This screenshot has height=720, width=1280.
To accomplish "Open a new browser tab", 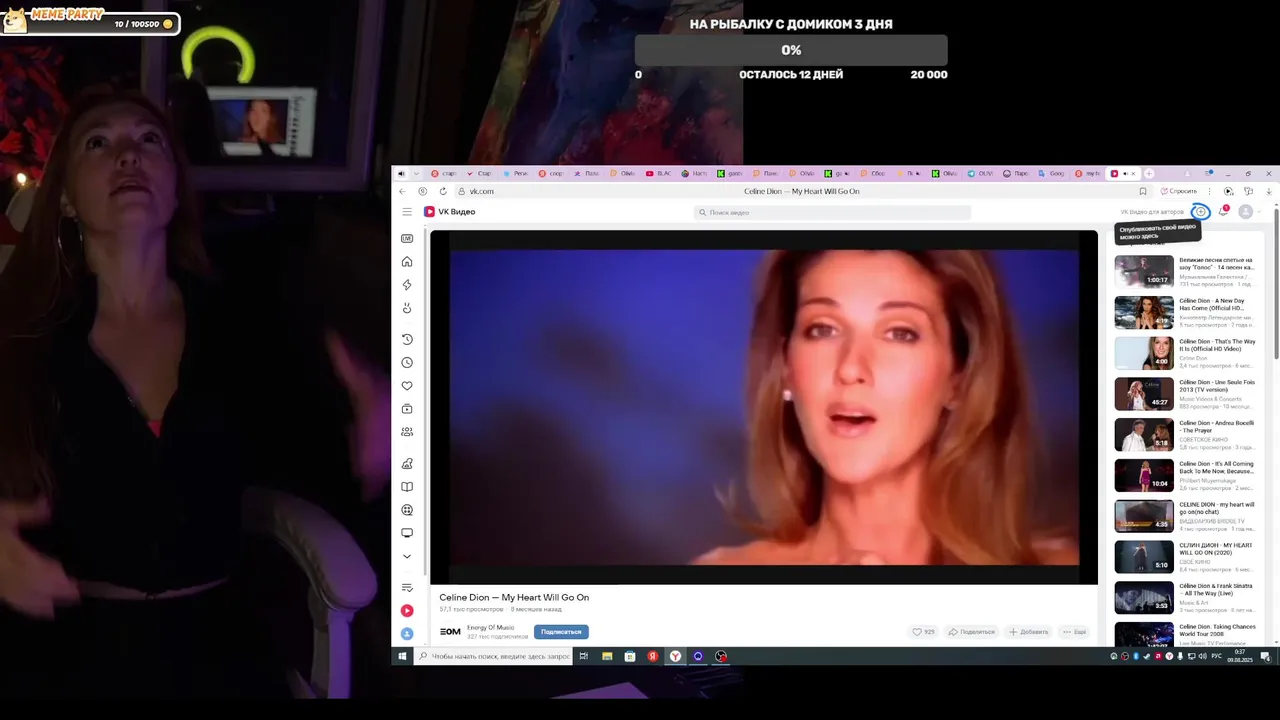I will point(1149,173).
